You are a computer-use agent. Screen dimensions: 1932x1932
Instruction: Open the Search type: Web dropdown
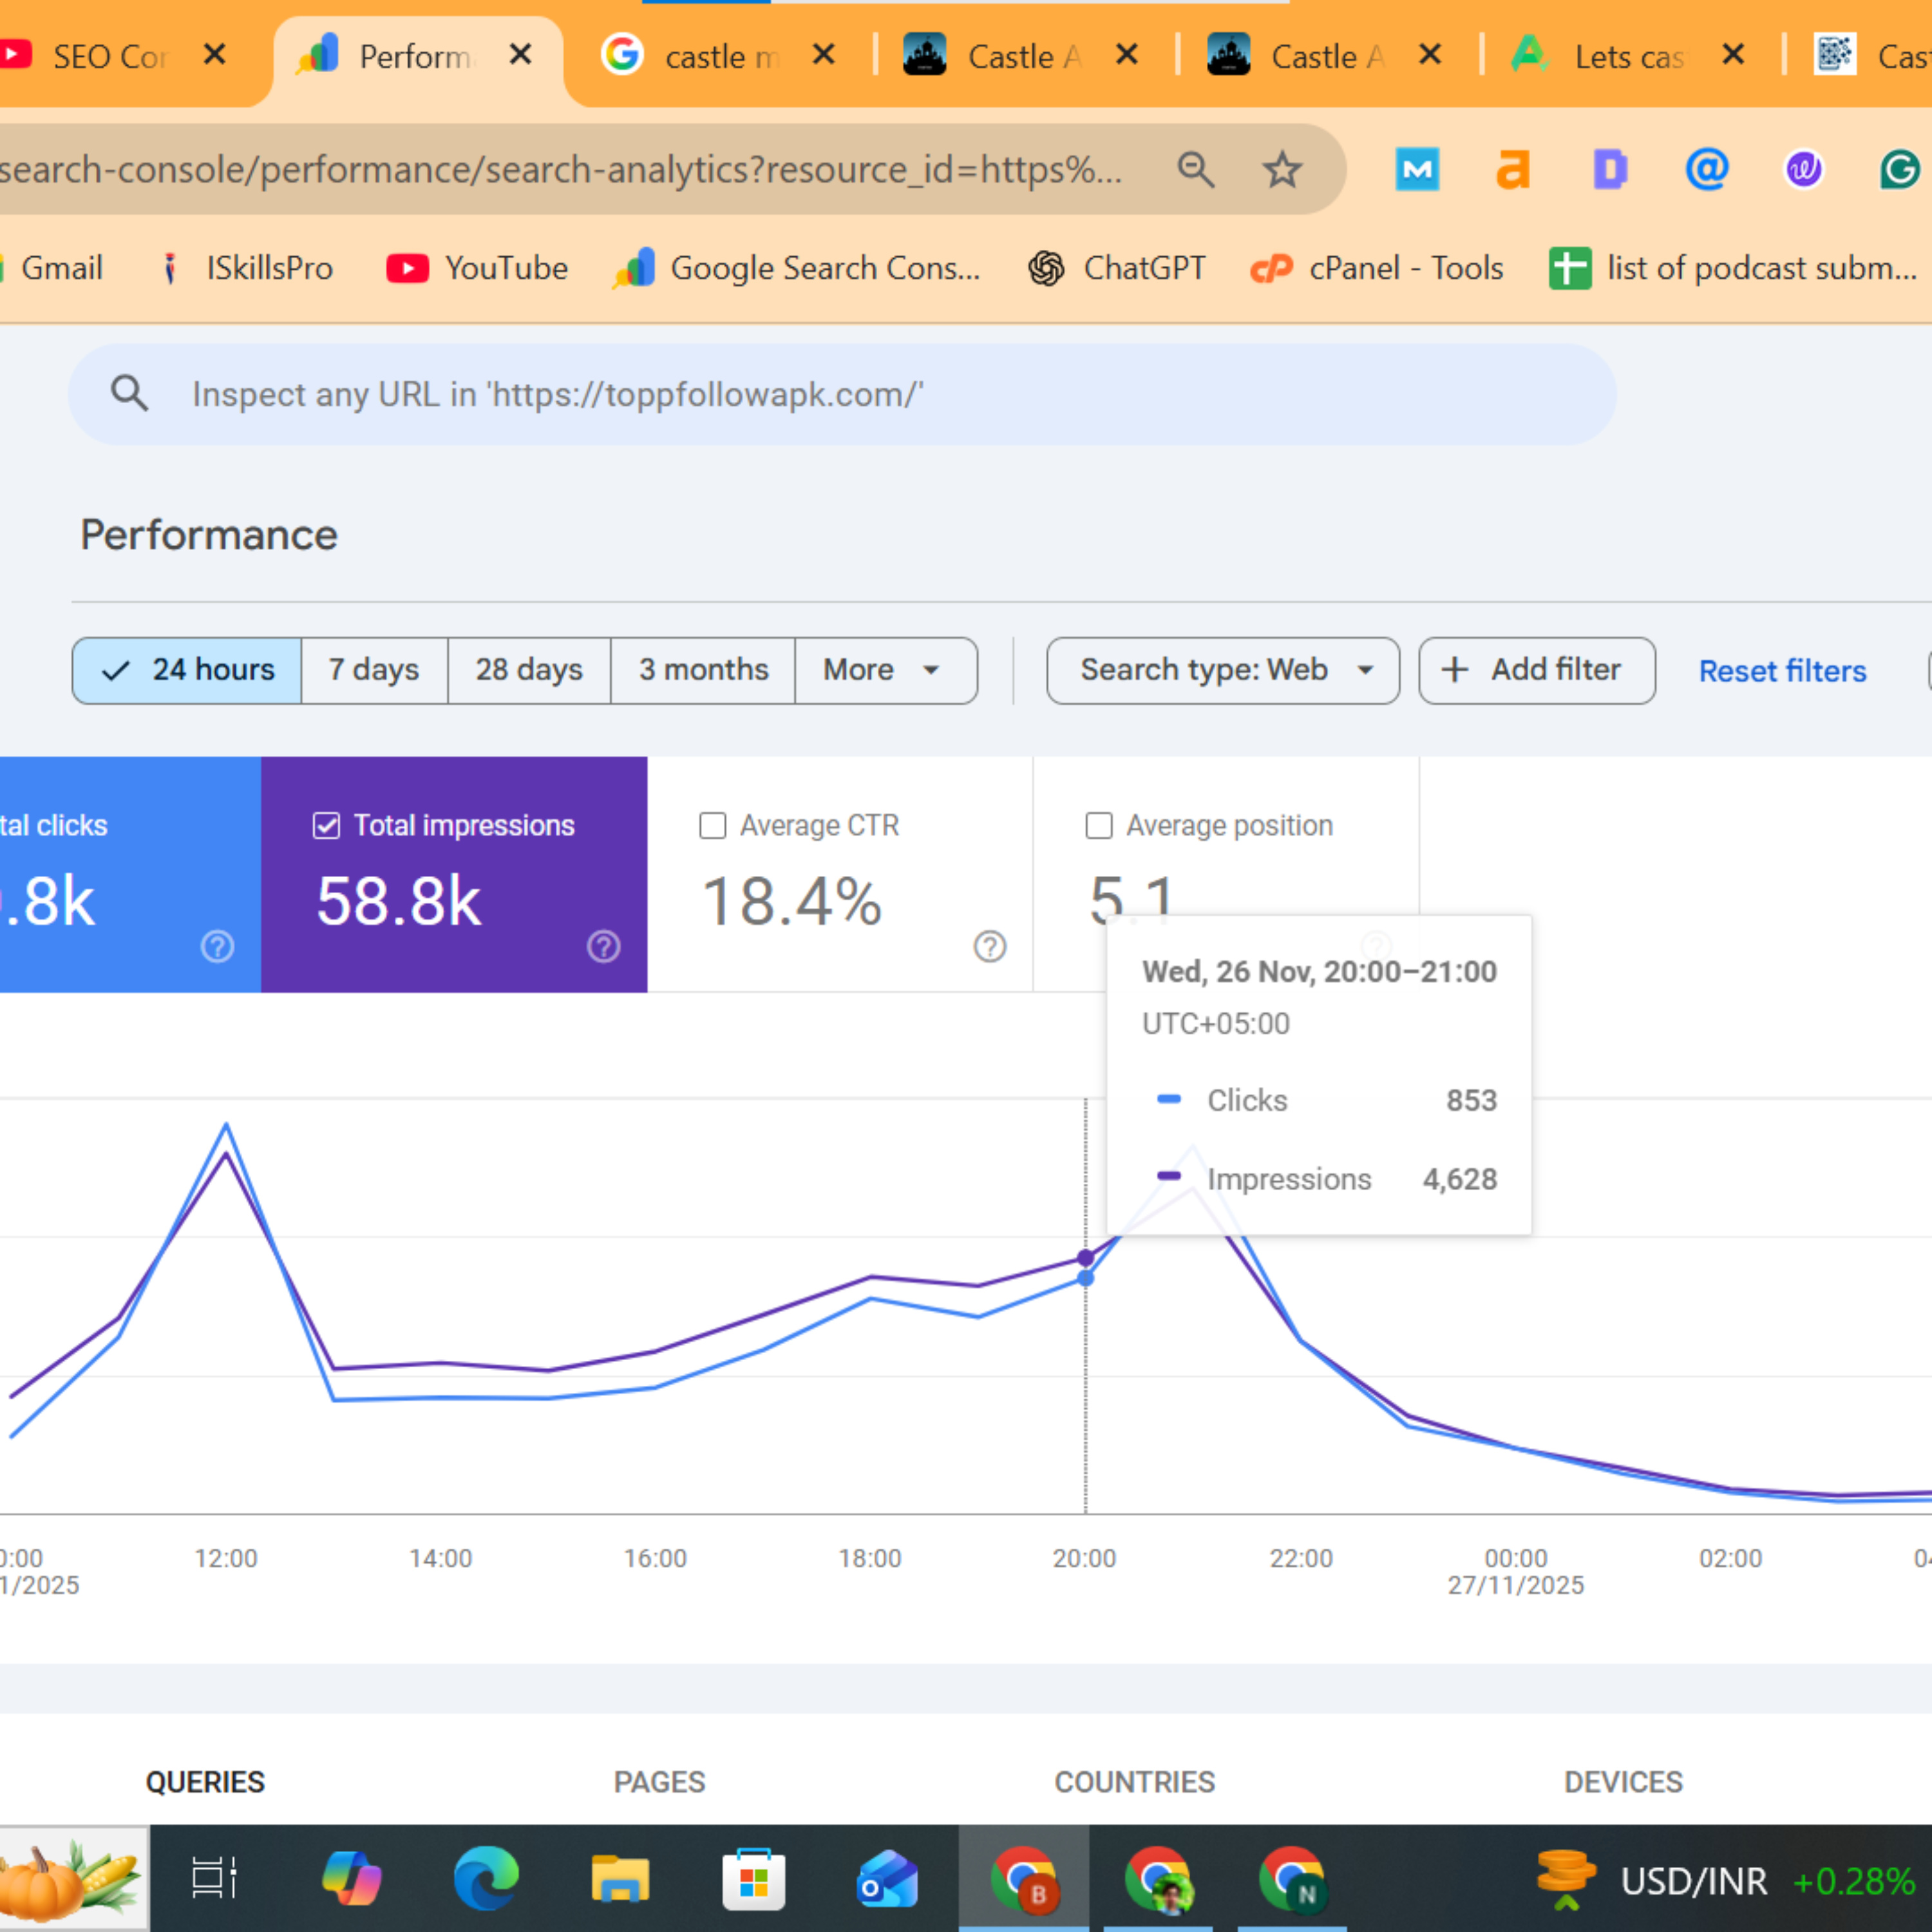[1222, 670]
